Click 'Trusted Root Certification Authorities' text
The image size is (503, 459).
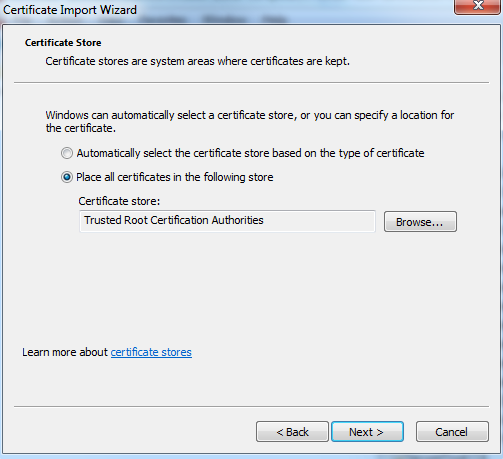pyautogui.click(x=174, y=220)
